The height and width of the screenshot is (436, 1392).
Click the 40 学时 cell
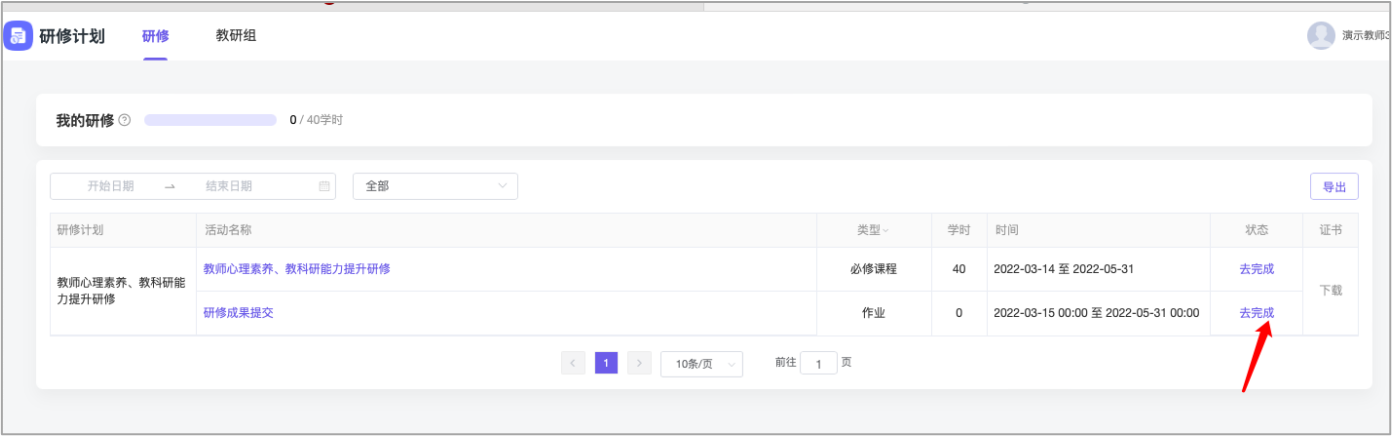[959, 269]
